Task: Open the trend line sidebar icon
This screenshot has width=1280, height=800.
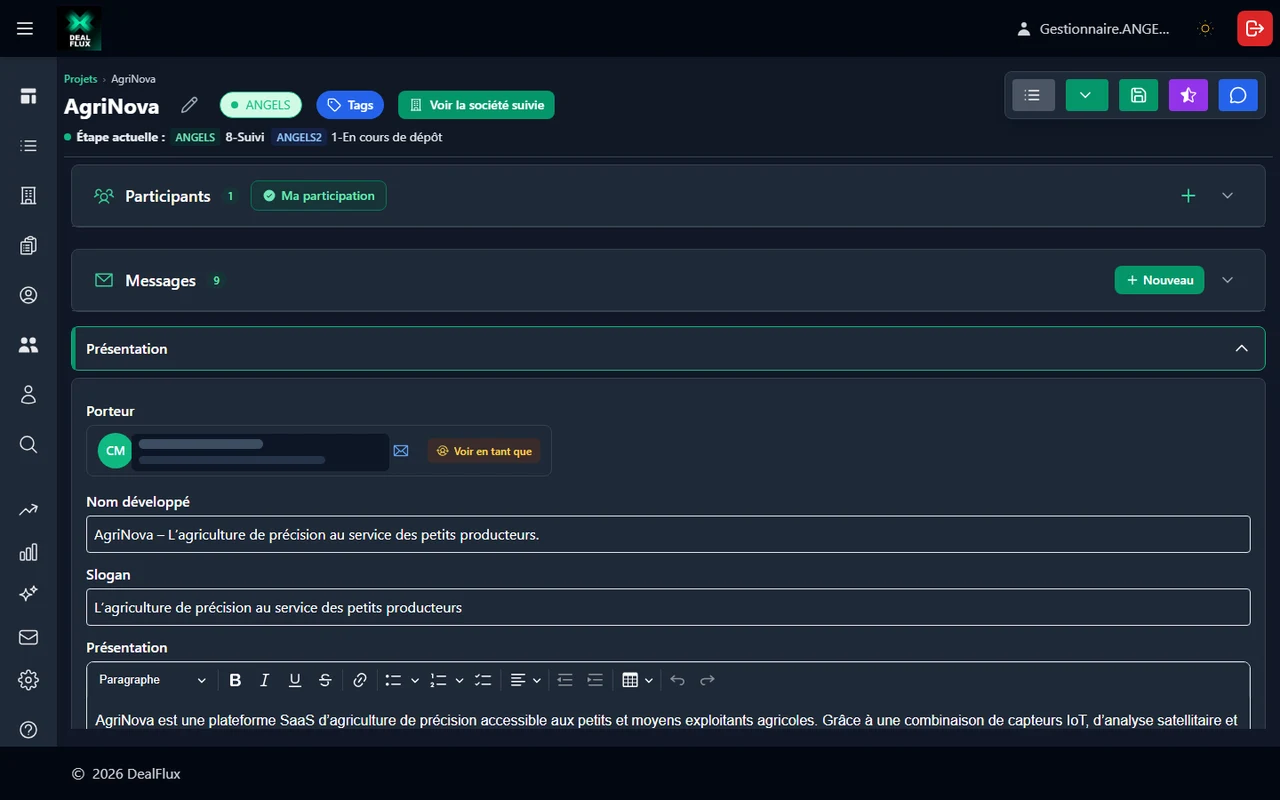Action: click(x=28, y=510)
